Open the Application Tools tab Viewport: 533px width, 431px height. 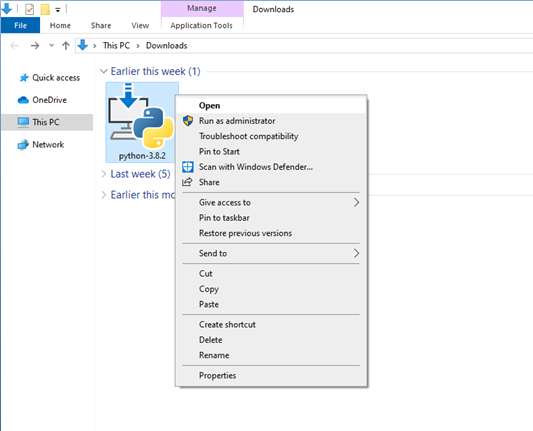(x=202, y=25)
